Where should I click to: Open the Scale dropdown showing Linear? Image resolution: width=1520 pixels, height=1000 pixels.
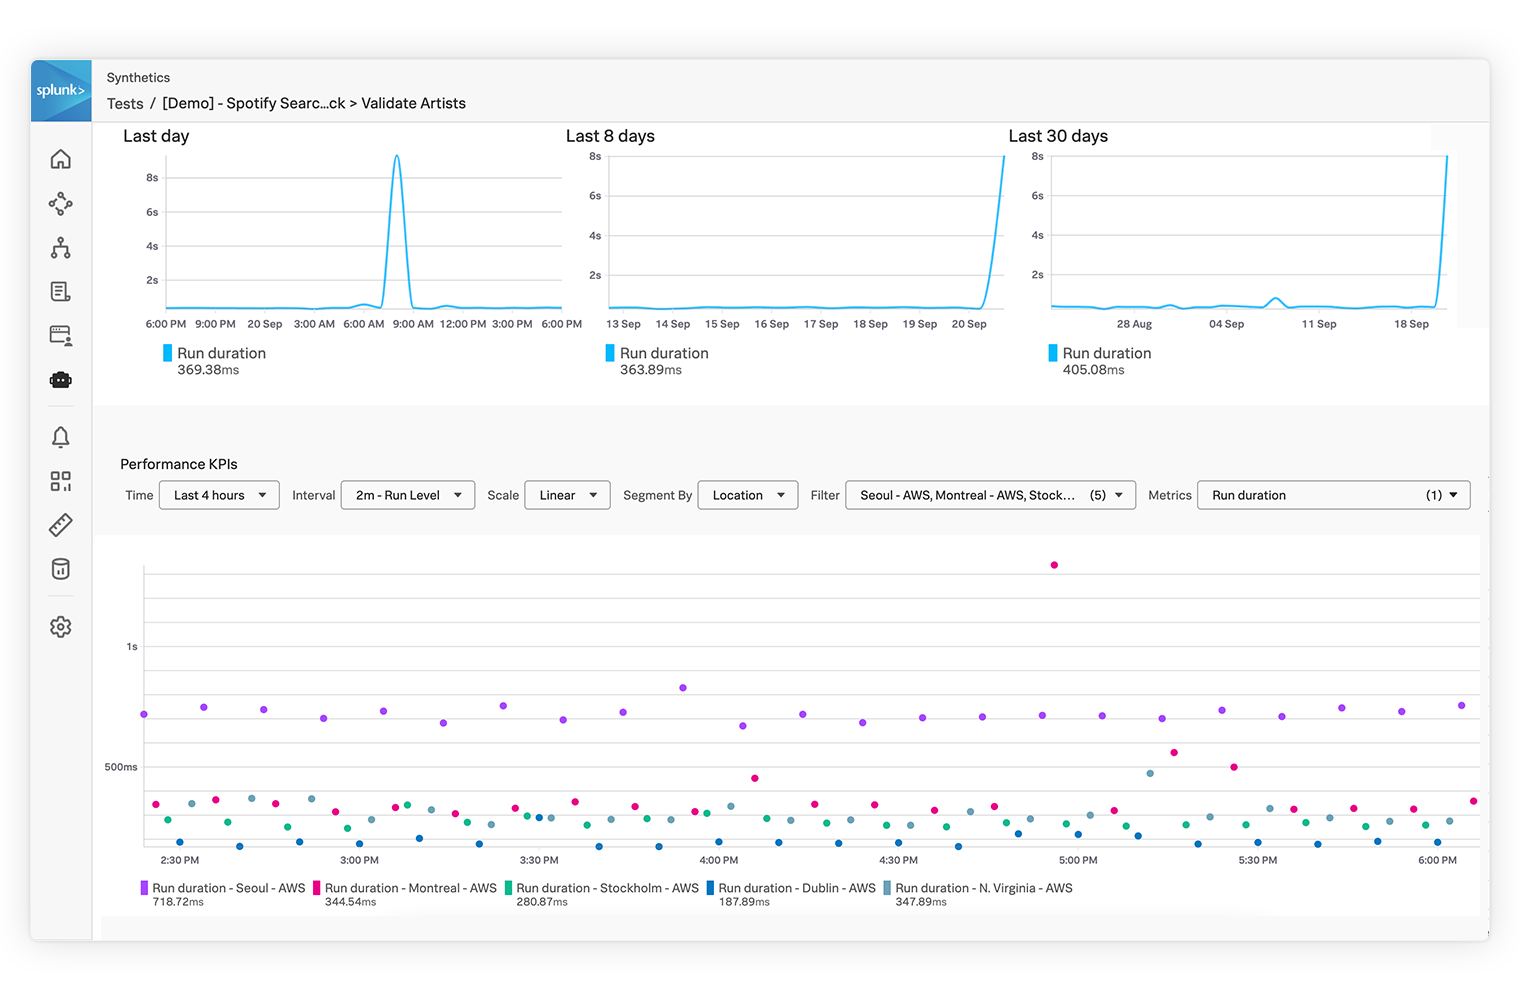click(567, 495)
